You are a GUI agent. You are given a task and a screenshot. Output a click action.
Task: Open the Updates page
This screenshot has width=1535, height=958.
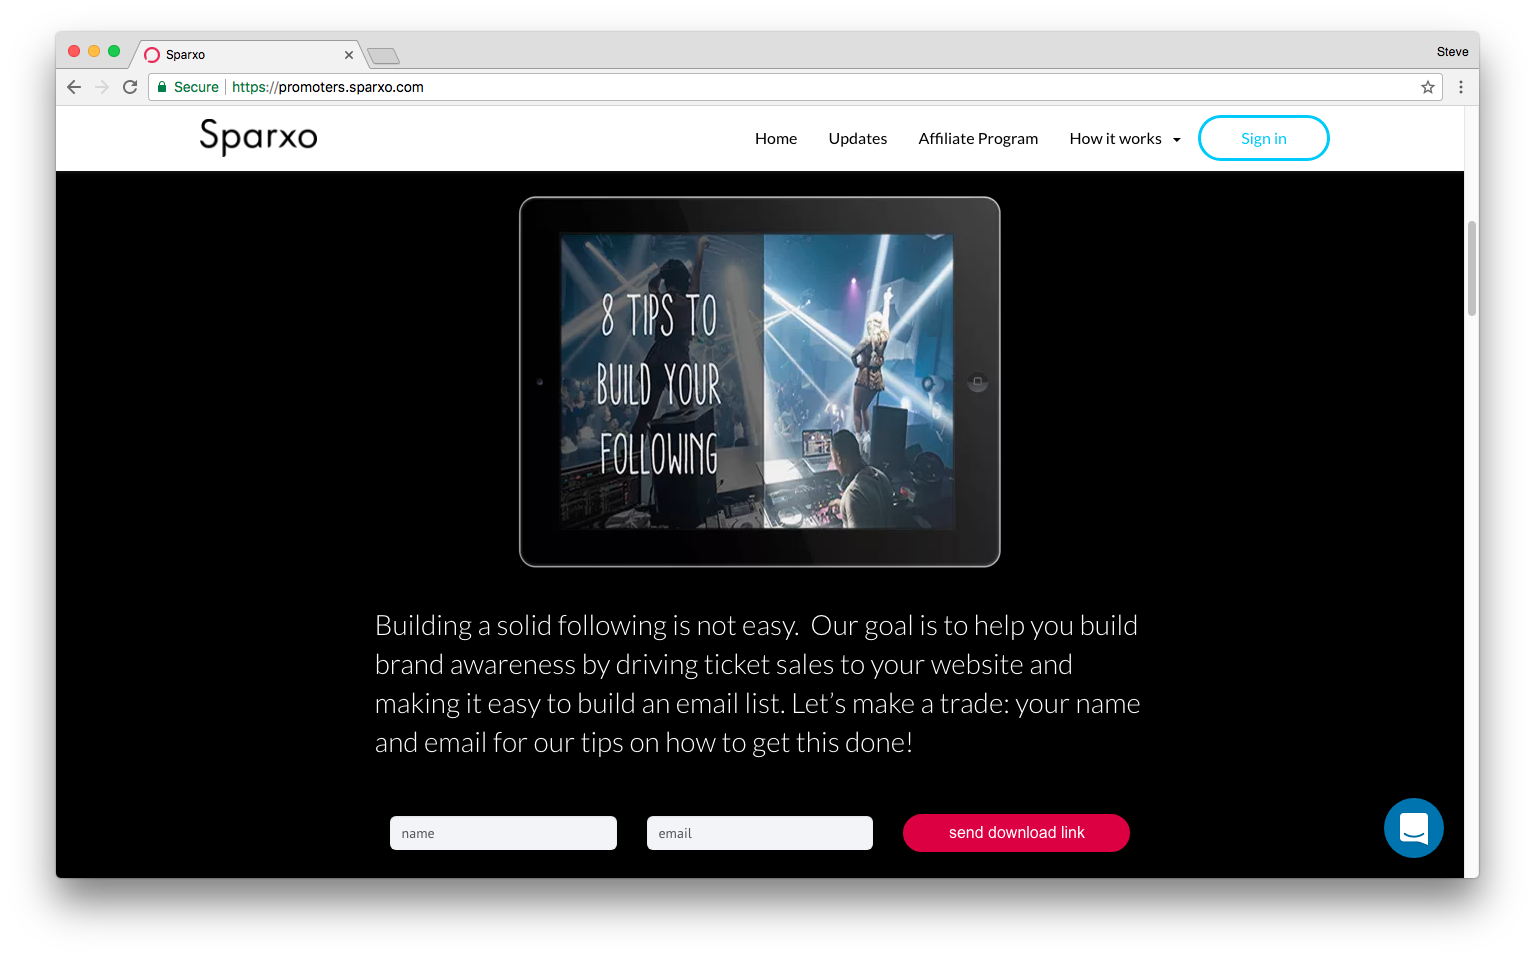point(857,139)
